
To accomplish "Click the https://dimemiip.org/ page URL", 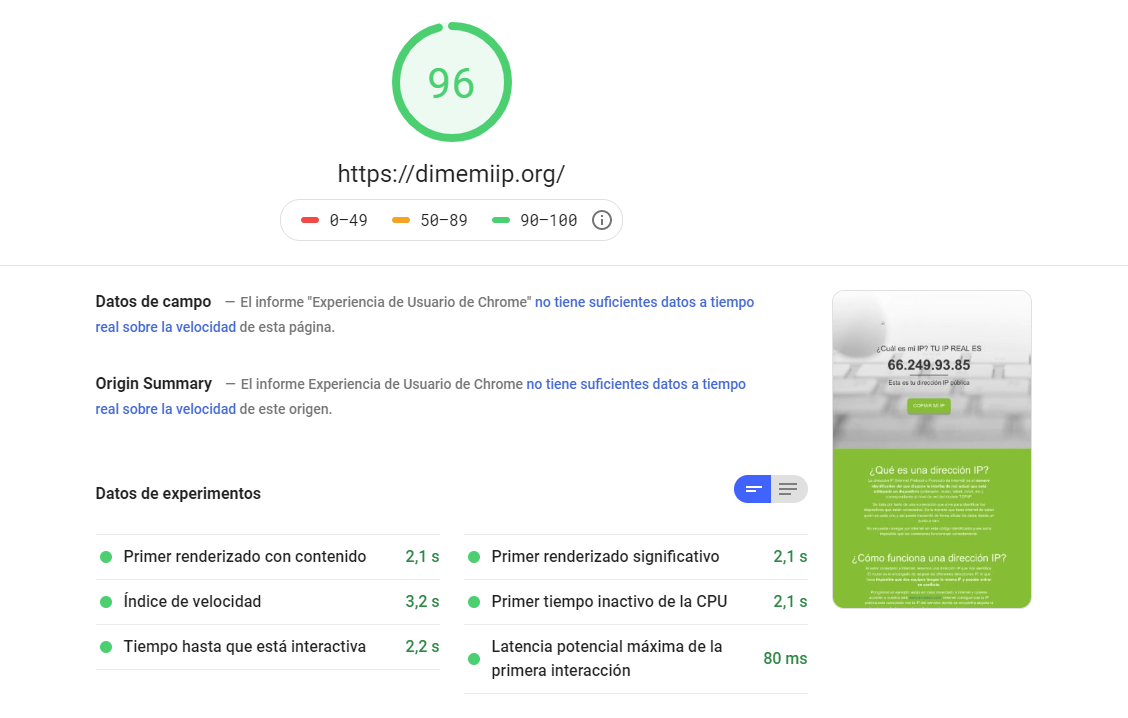I will (451, 173).
